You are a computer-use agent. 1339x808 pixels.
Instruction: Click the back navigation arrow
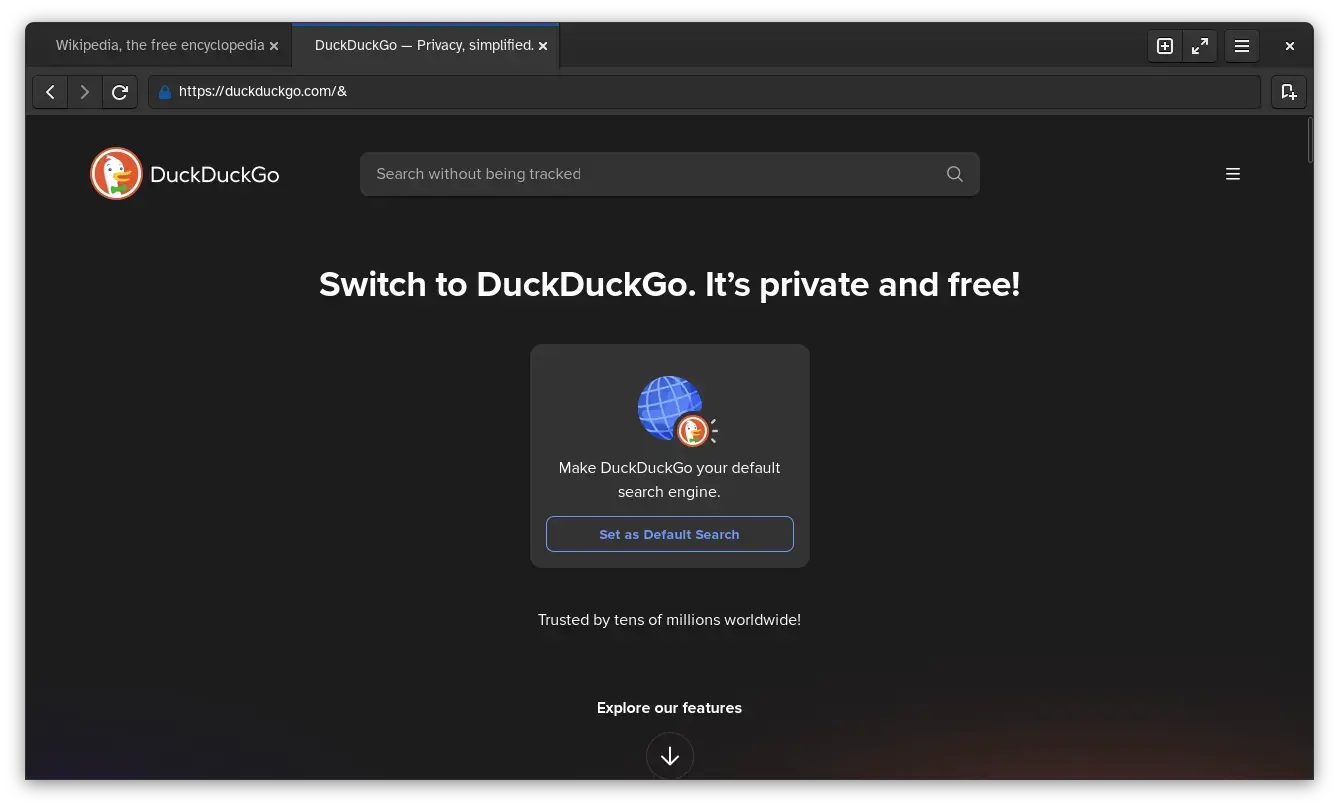50,92
